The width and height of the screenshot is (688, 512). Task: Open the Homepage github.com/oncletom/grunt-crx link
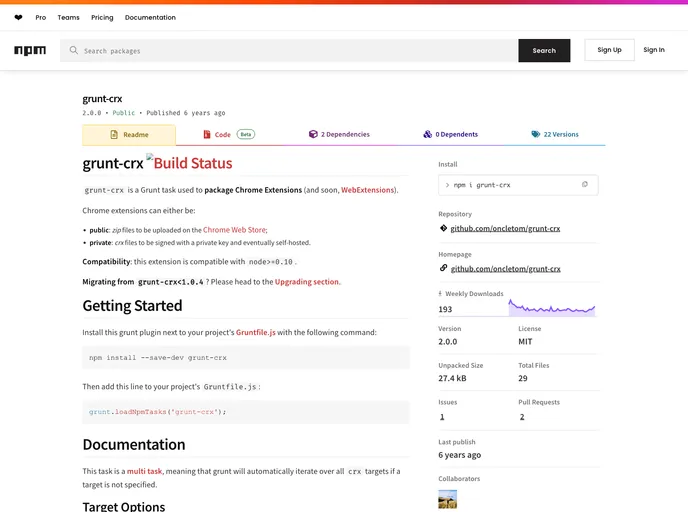point(505,269)
